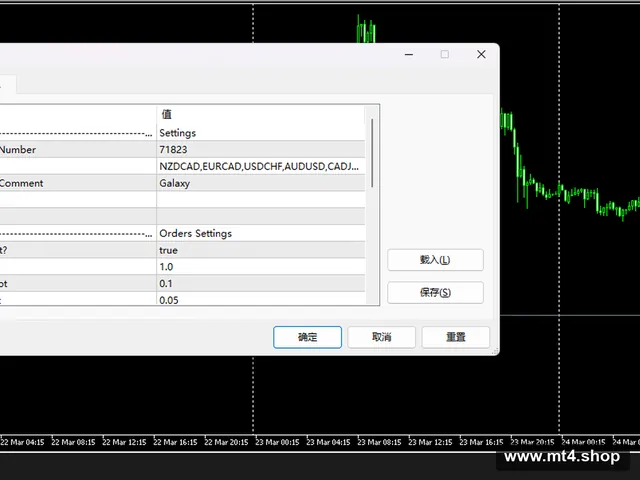Select the value 71823 cell
Screen dimensions: 640x480
click(x=260, y=149)
